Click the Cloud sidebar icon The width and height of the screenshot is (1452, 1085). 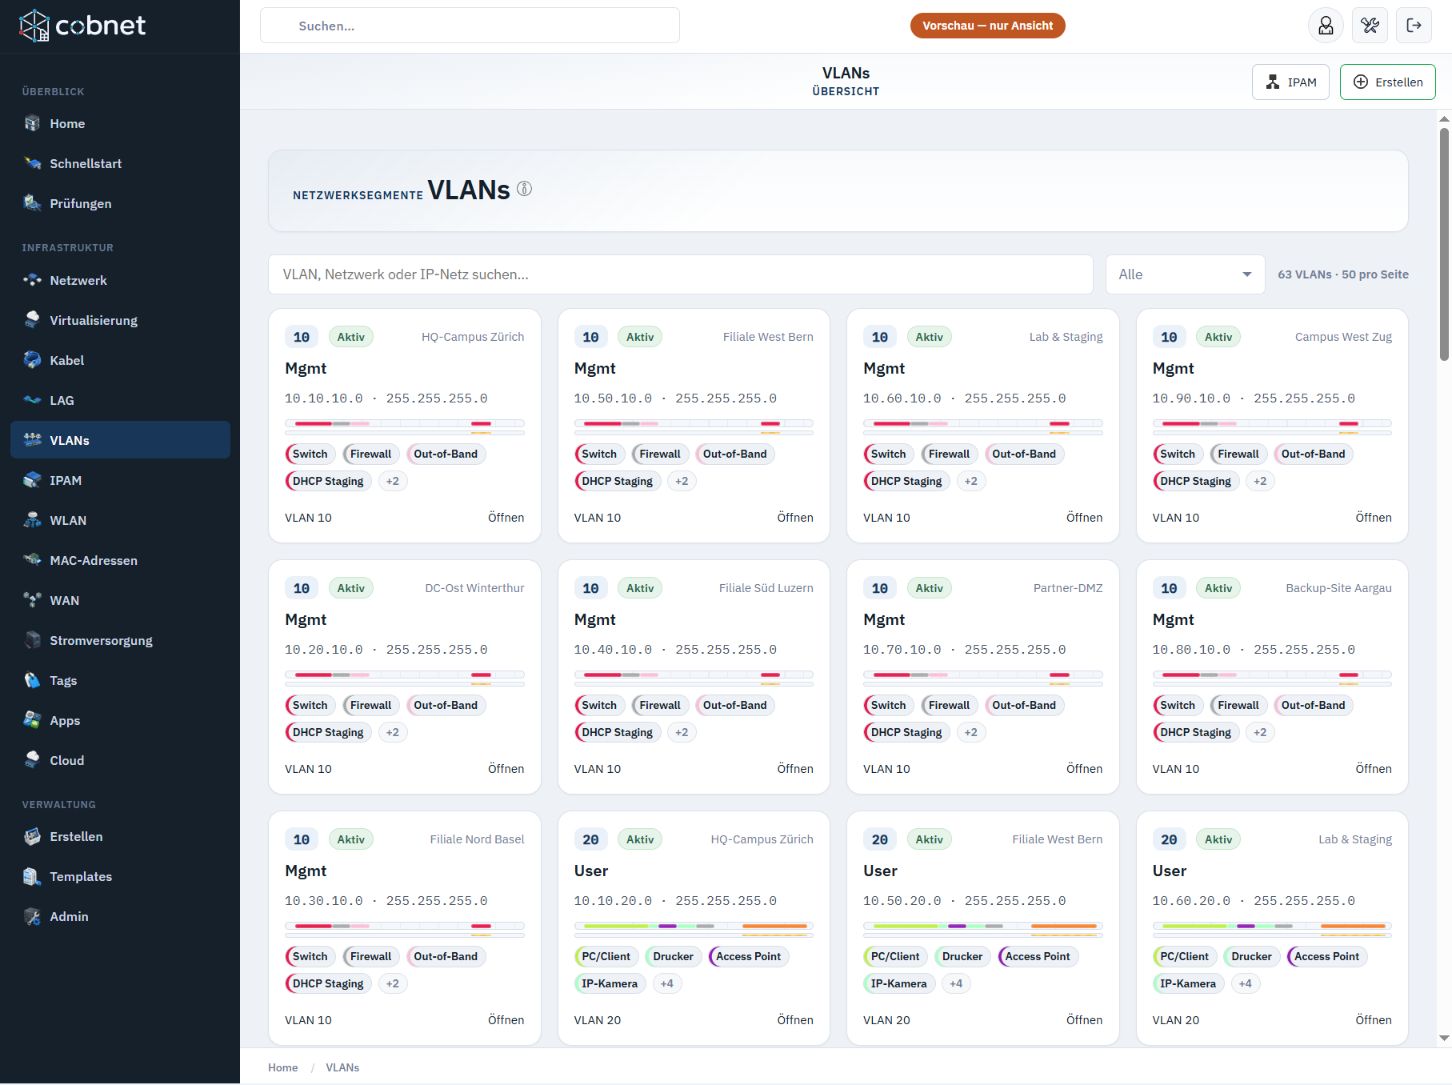click(32, 761)
